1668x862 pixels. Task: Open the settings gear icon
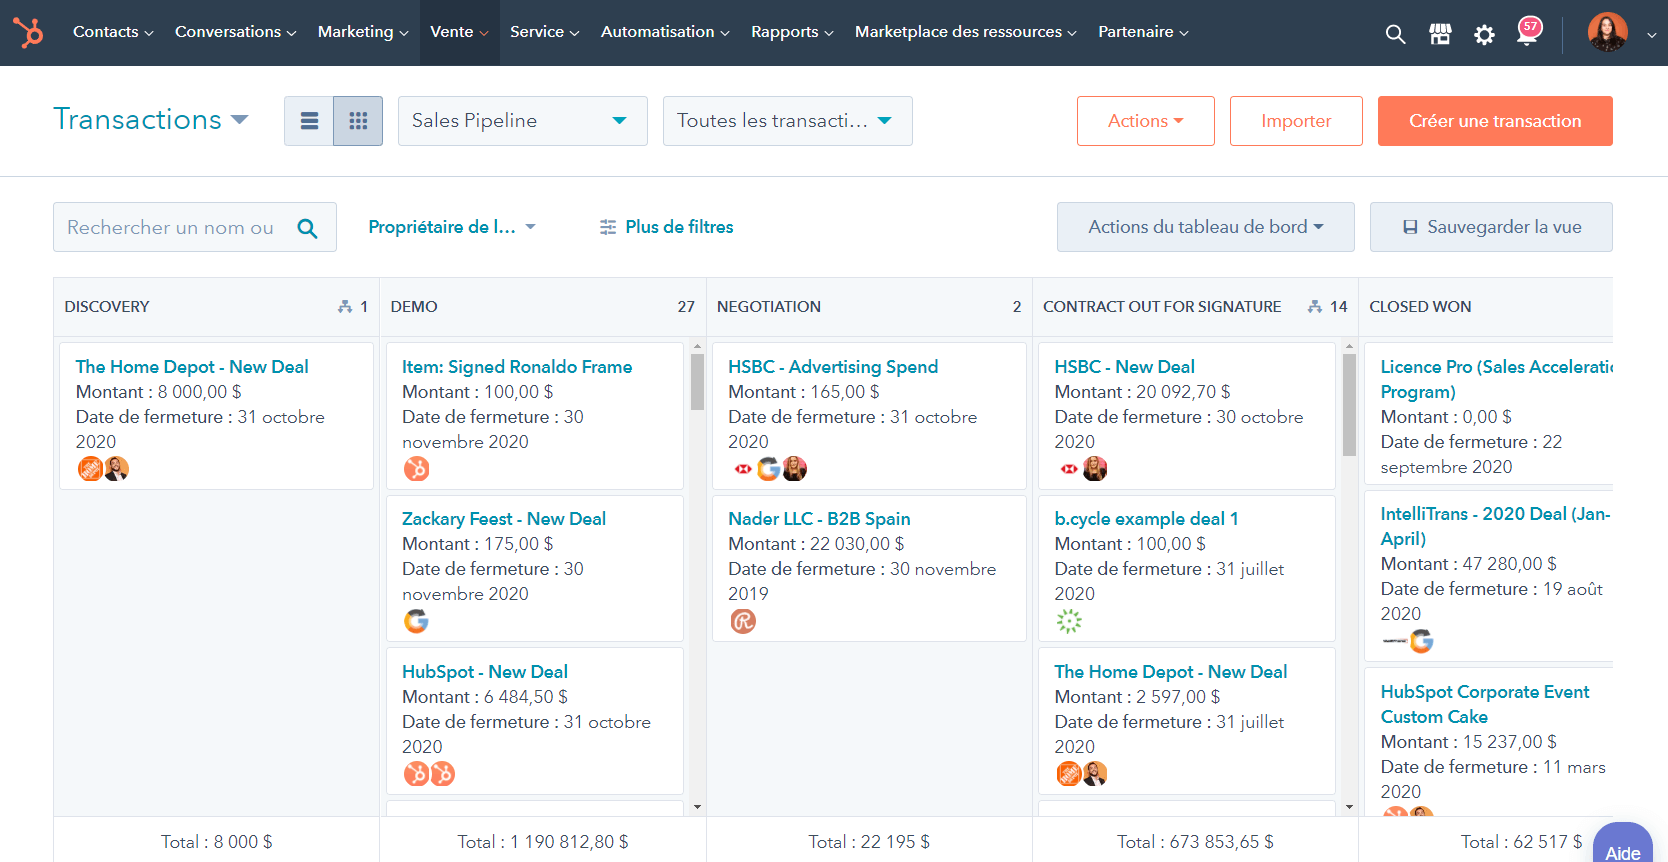1484,35
